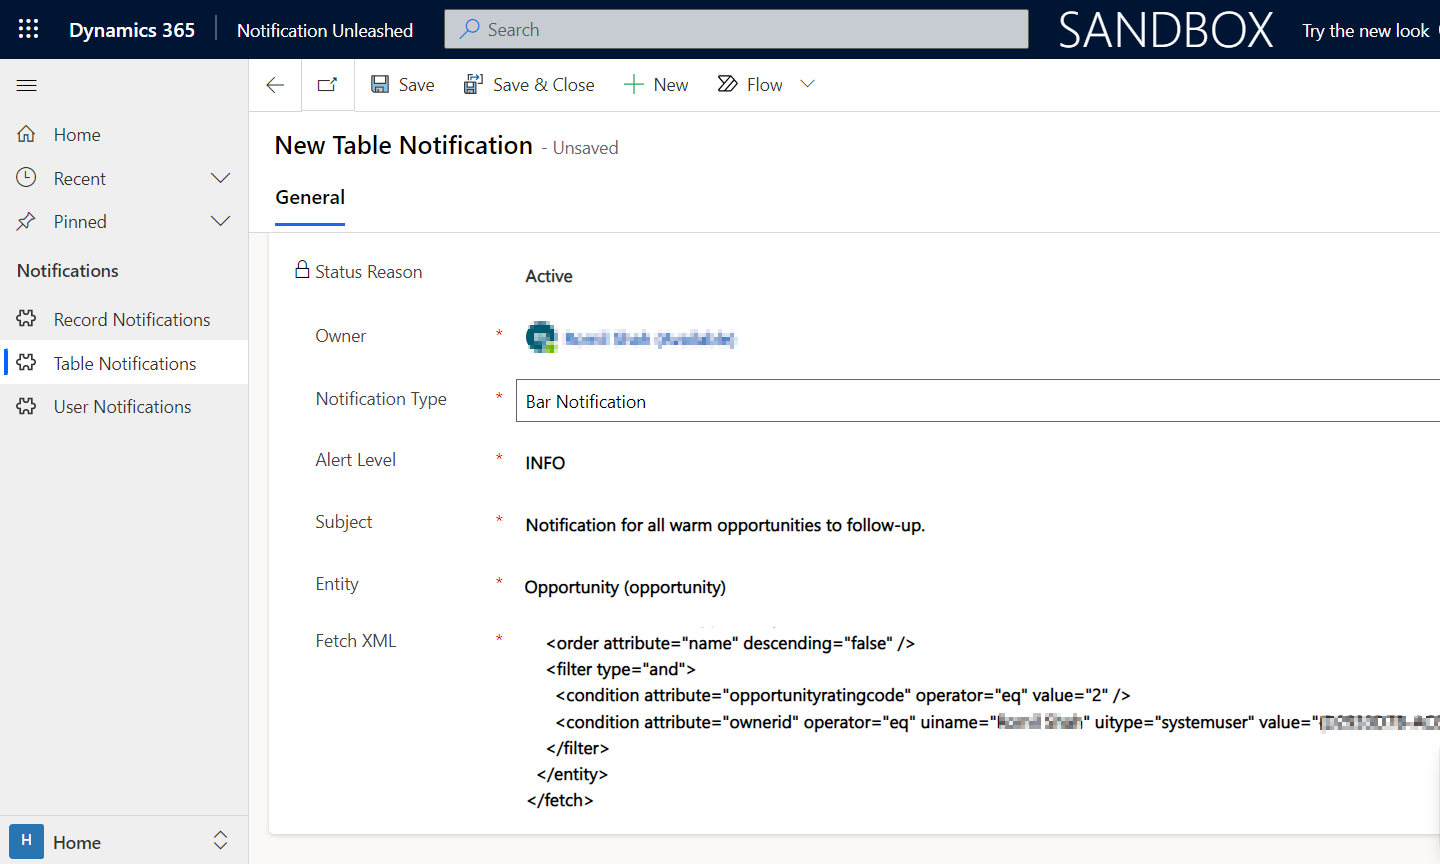Click into the Search box
1440x864 pixels.
click(x=736, y=29)
